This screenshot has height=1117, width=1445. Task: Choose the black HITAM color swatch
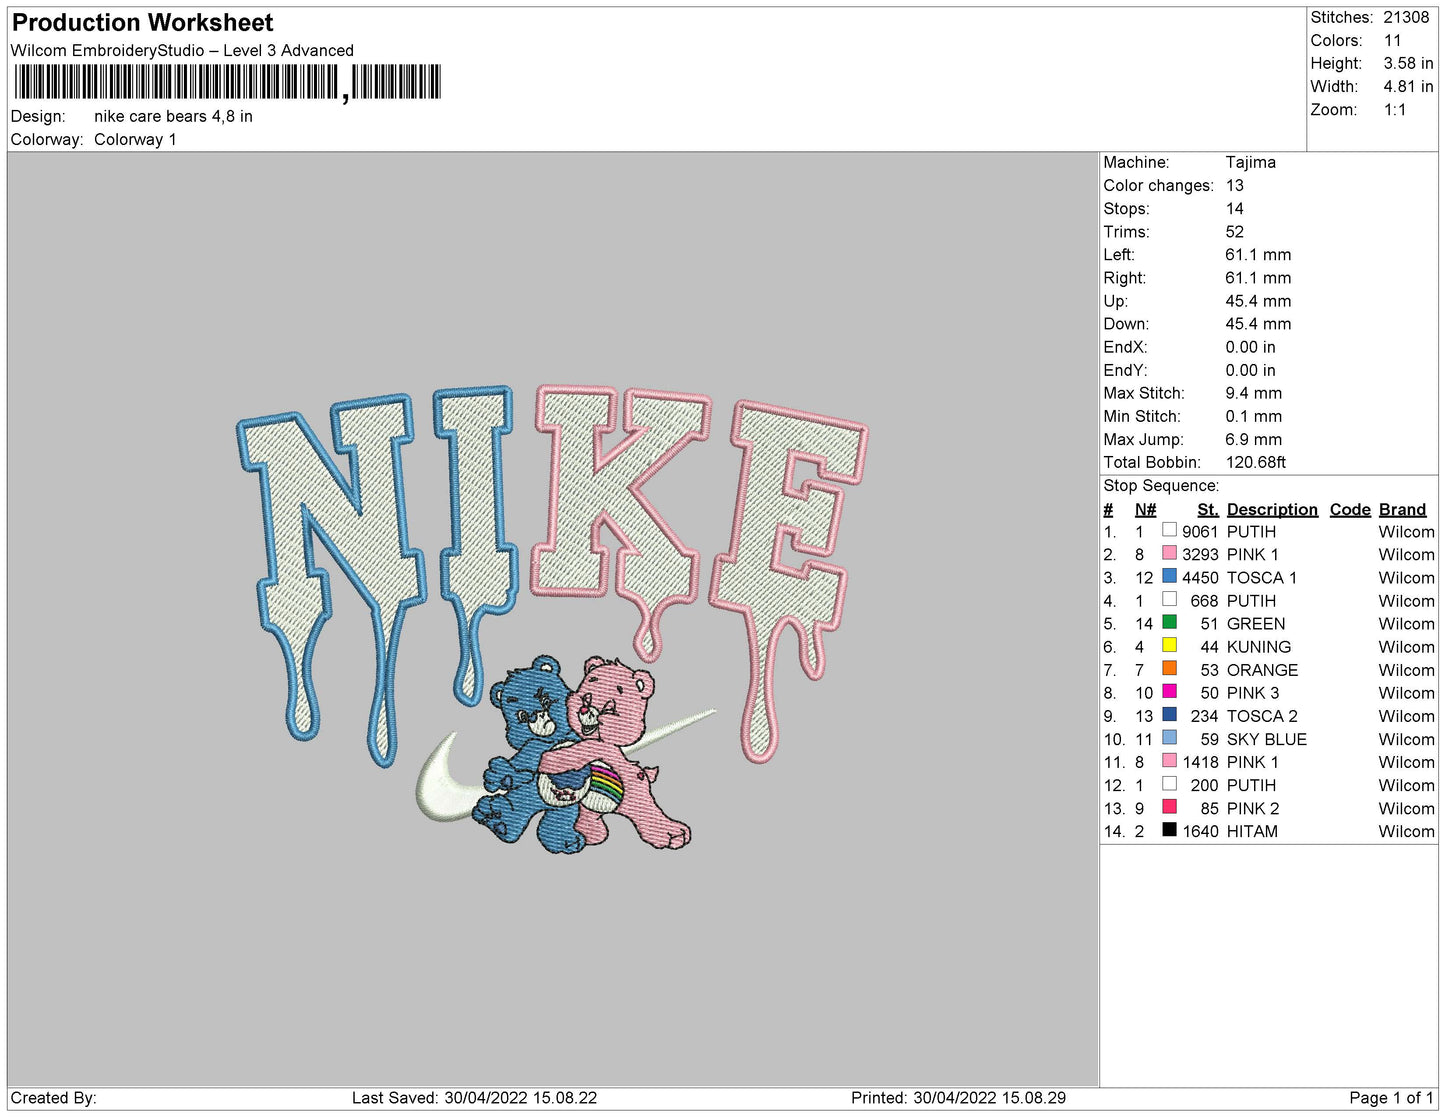pos(1169,830)
